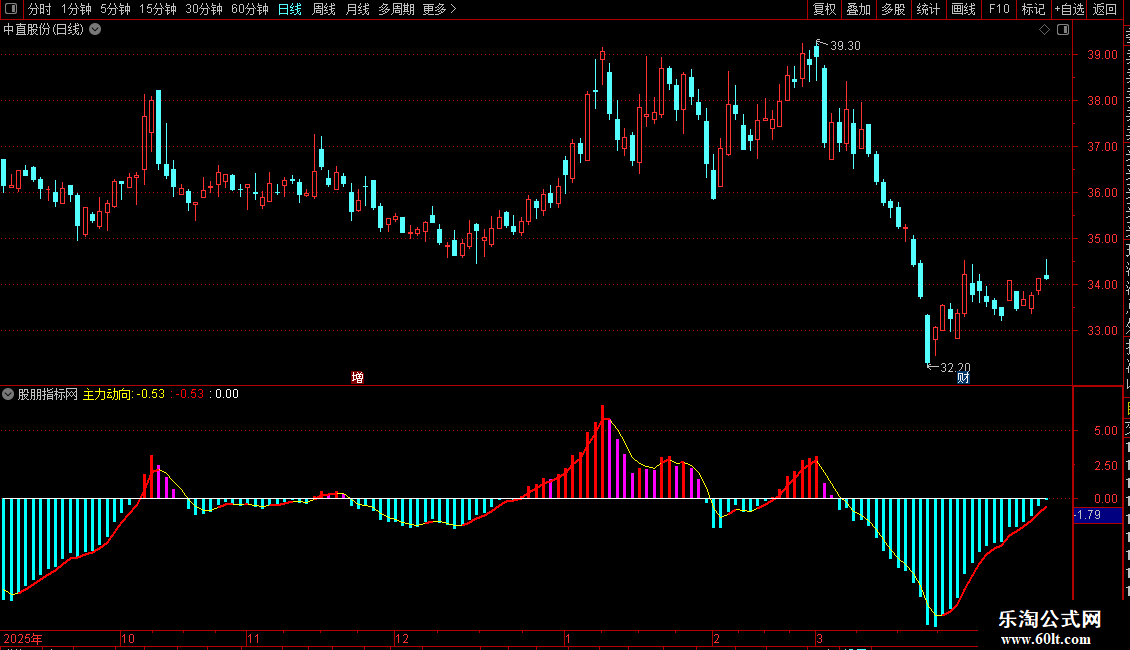Toggle the right info panel icon under 返回
This screenshot has height=650, width=1130.
click(1063, 30)
